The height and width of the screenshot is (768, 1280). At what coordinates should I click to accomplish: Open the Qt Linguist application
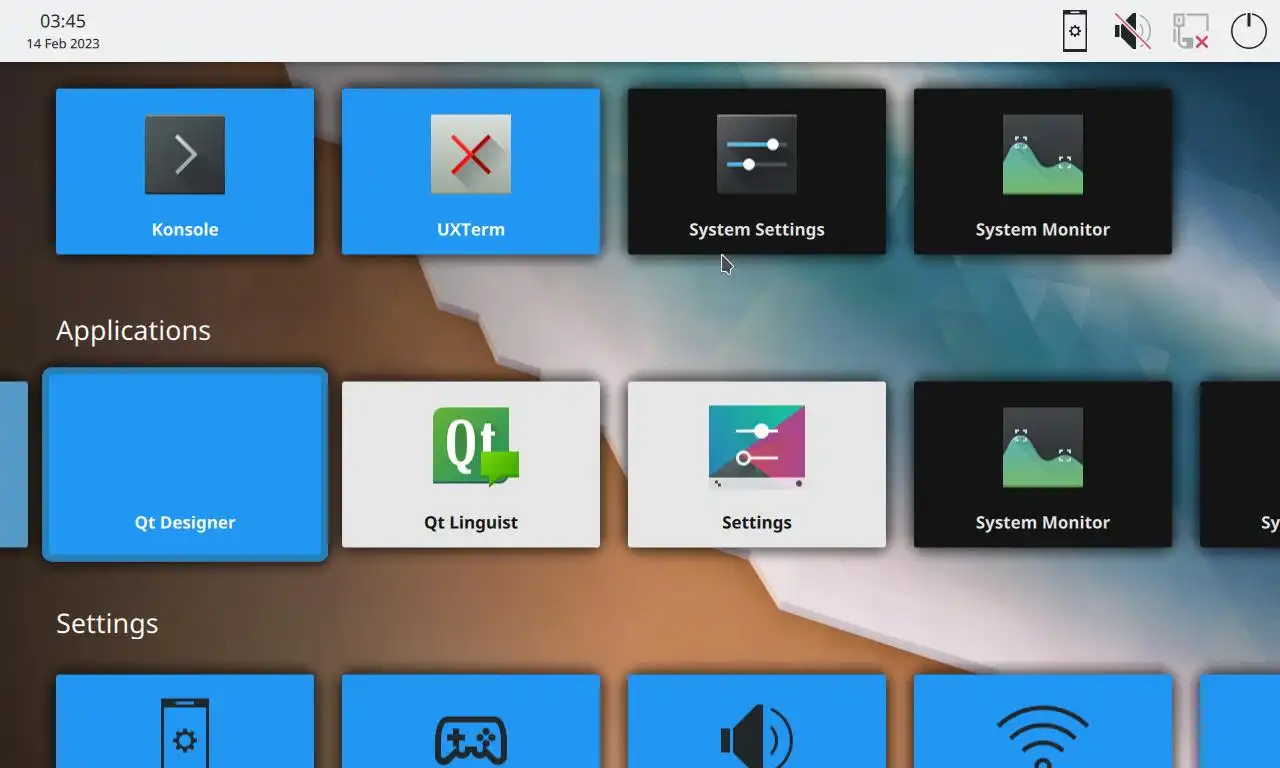pos(471,464)
